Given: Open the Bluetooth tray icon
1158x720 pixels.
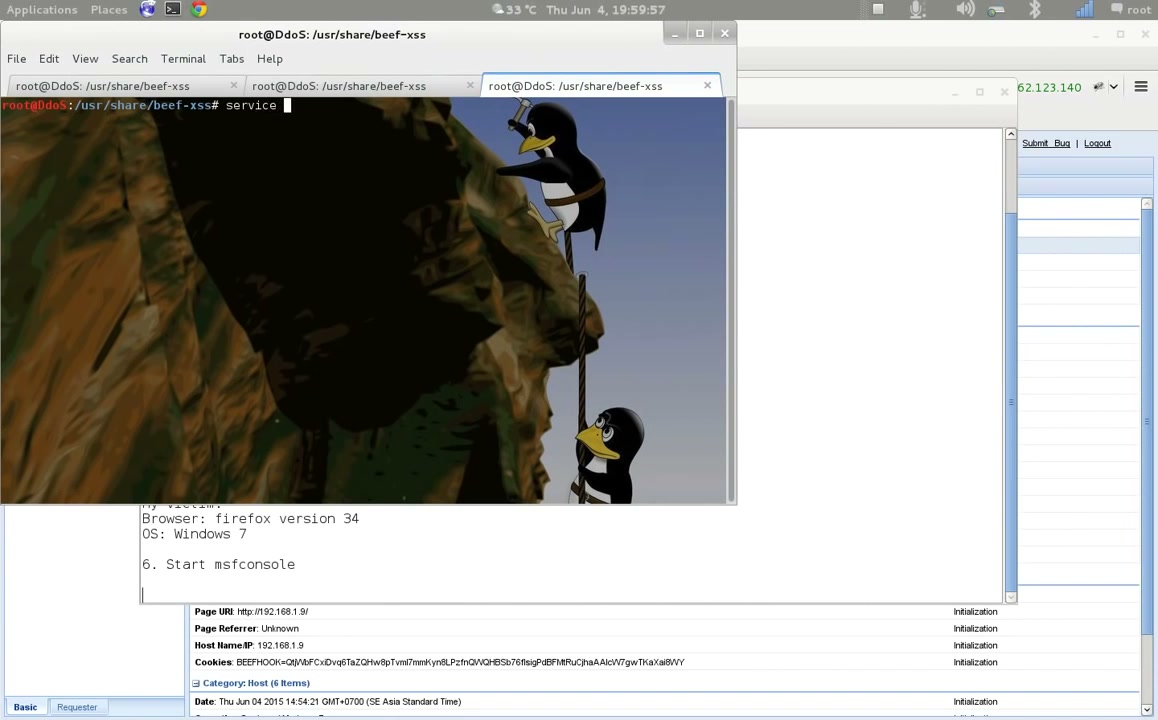Looking at the screenshot, I should (1035, 9).
